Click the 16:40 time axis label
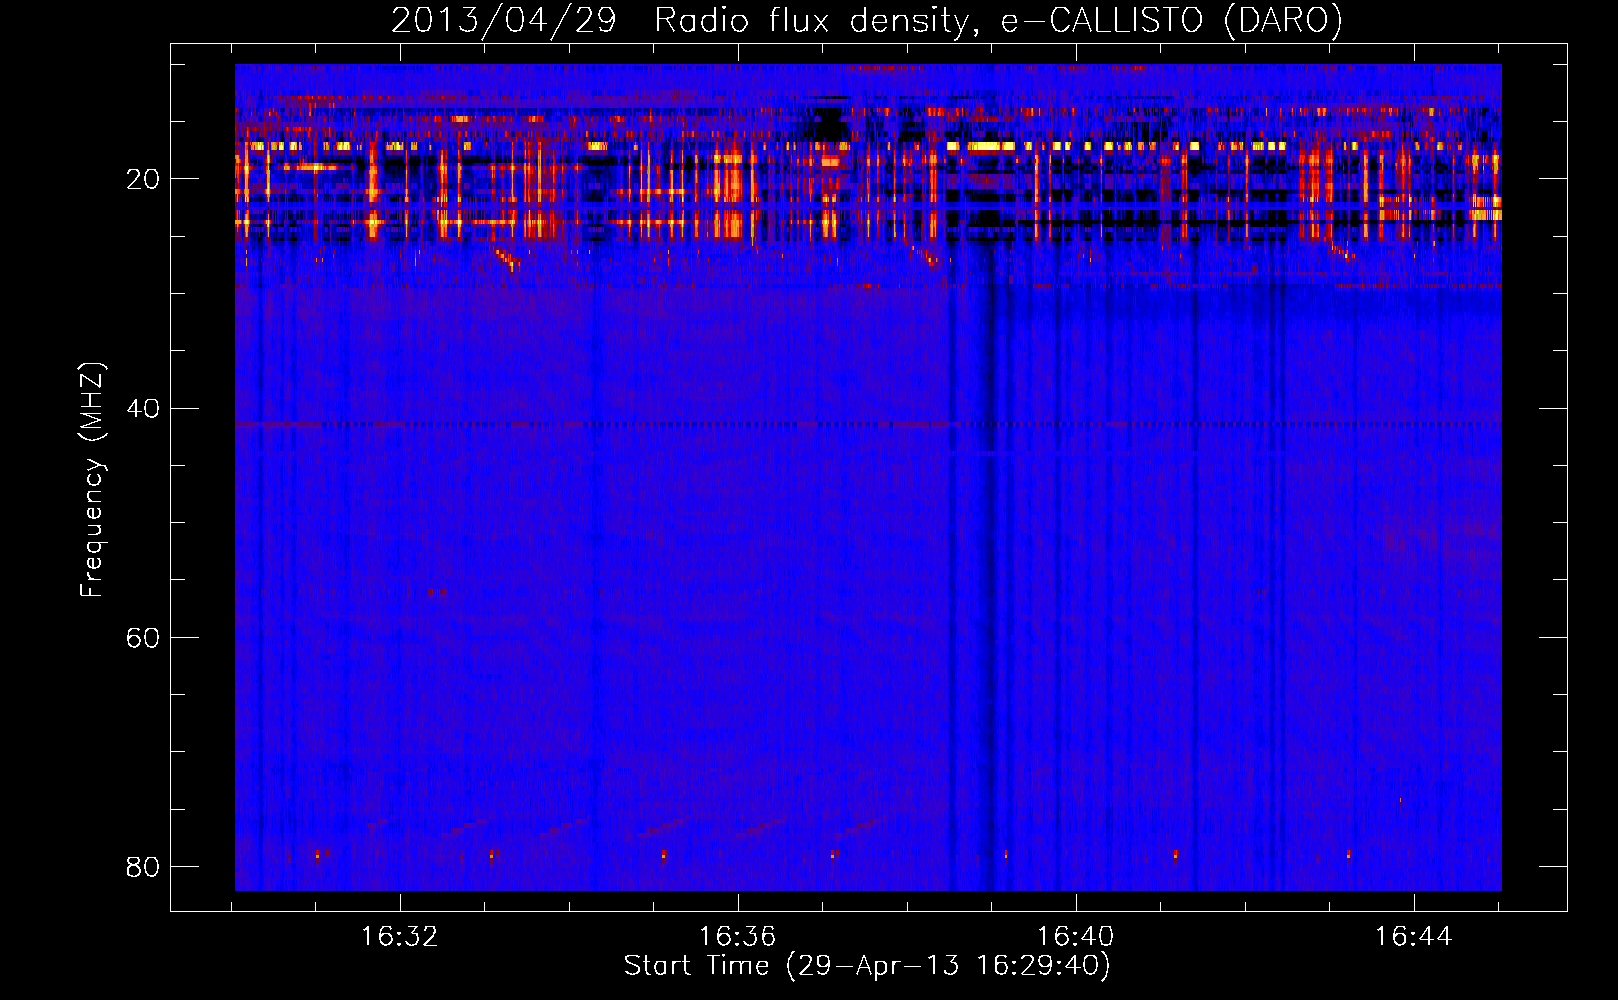 click(1076, 937)
